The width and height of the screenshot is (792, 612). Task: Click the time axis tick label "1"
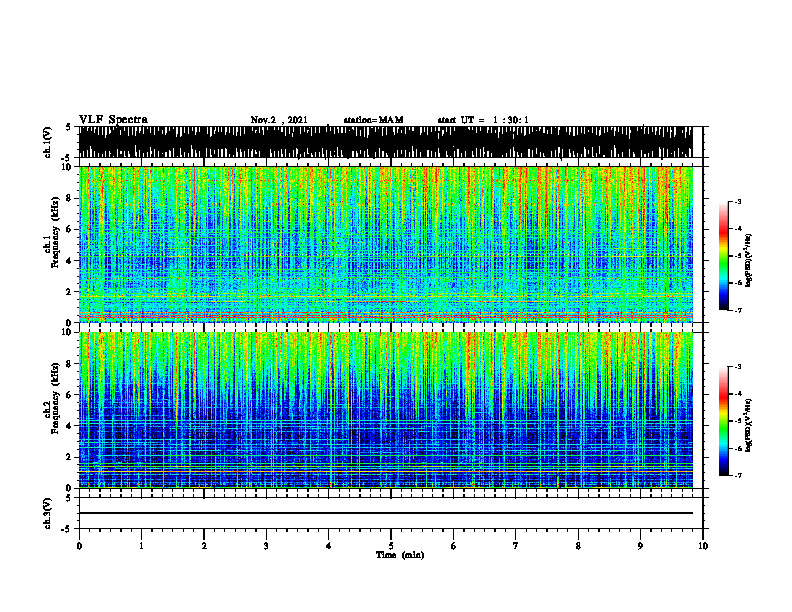point(141,546)
